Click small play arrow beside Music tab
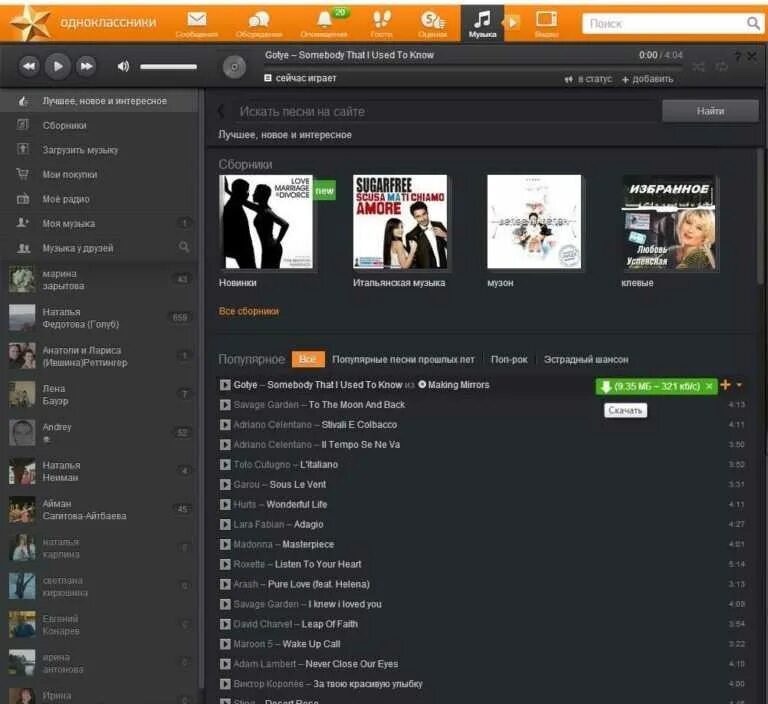 512,23
